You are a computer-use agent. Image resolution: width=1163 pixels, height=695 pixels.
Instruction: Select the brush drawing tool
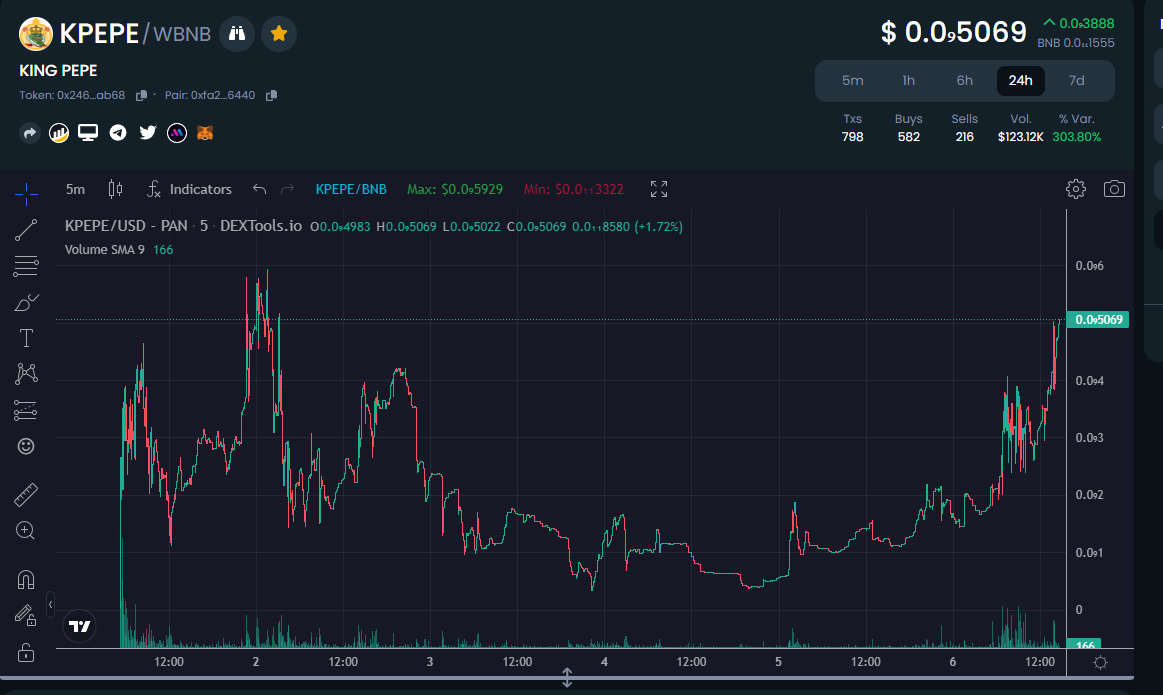[x=26, y=303]
